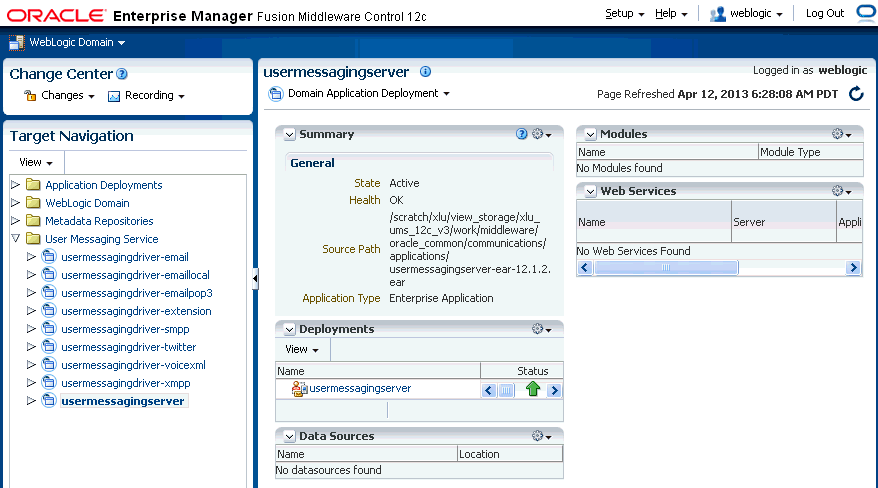The height and width of the screenshot is (488, 878).
Task: Click the Application Deployments folder icon
Action: coord(34,185)
